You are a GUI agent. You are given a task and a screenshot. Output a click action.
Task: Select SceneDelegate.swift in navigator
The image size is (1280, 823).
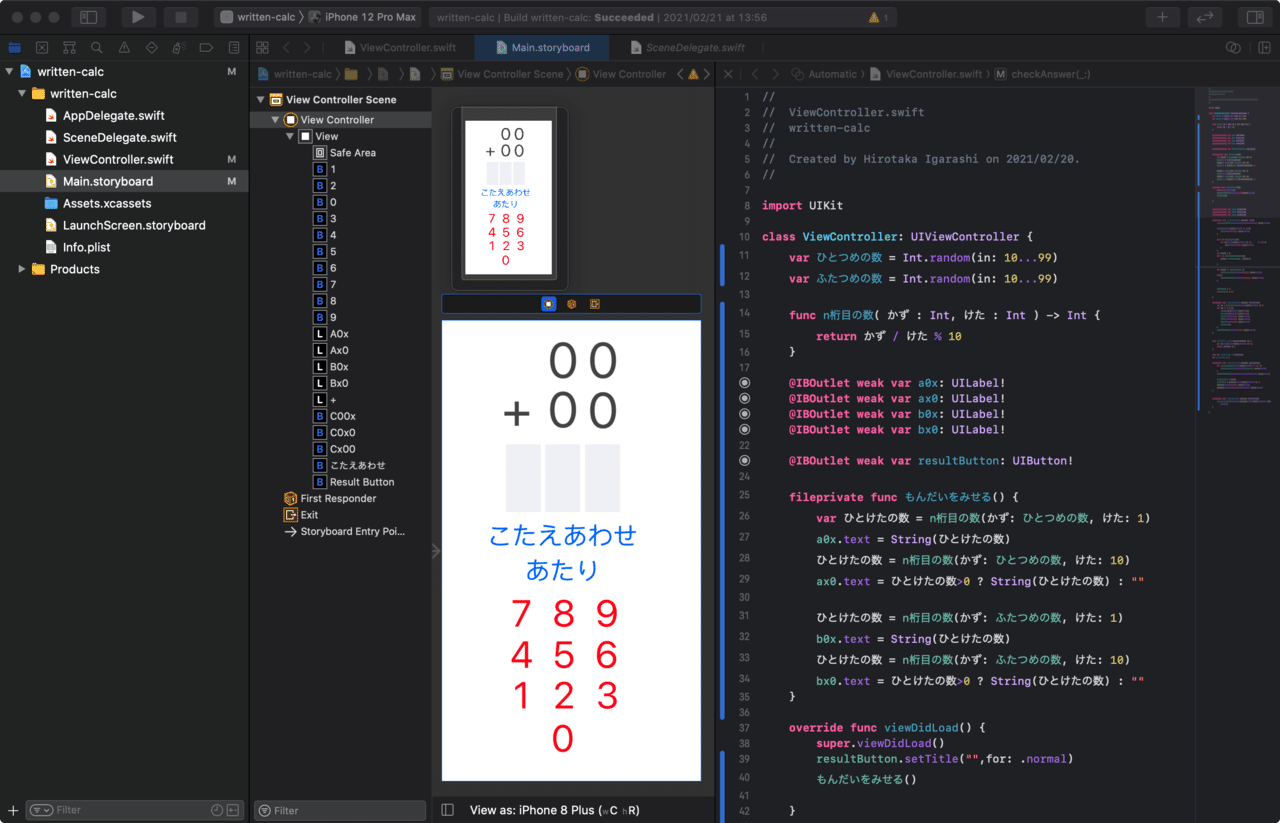click(x=120, y=137)
